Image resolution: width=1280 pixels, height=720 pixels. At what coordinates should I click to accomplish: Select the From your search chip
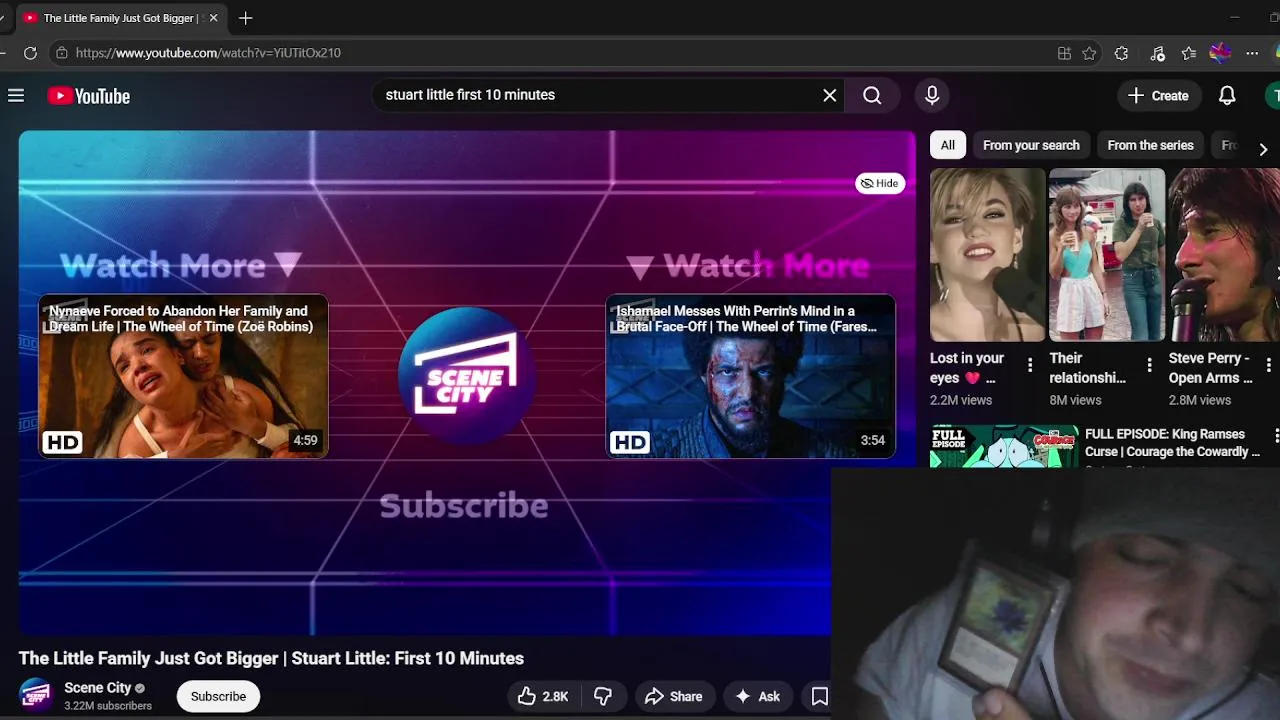pyautogui.click(x=1031, y=145)
